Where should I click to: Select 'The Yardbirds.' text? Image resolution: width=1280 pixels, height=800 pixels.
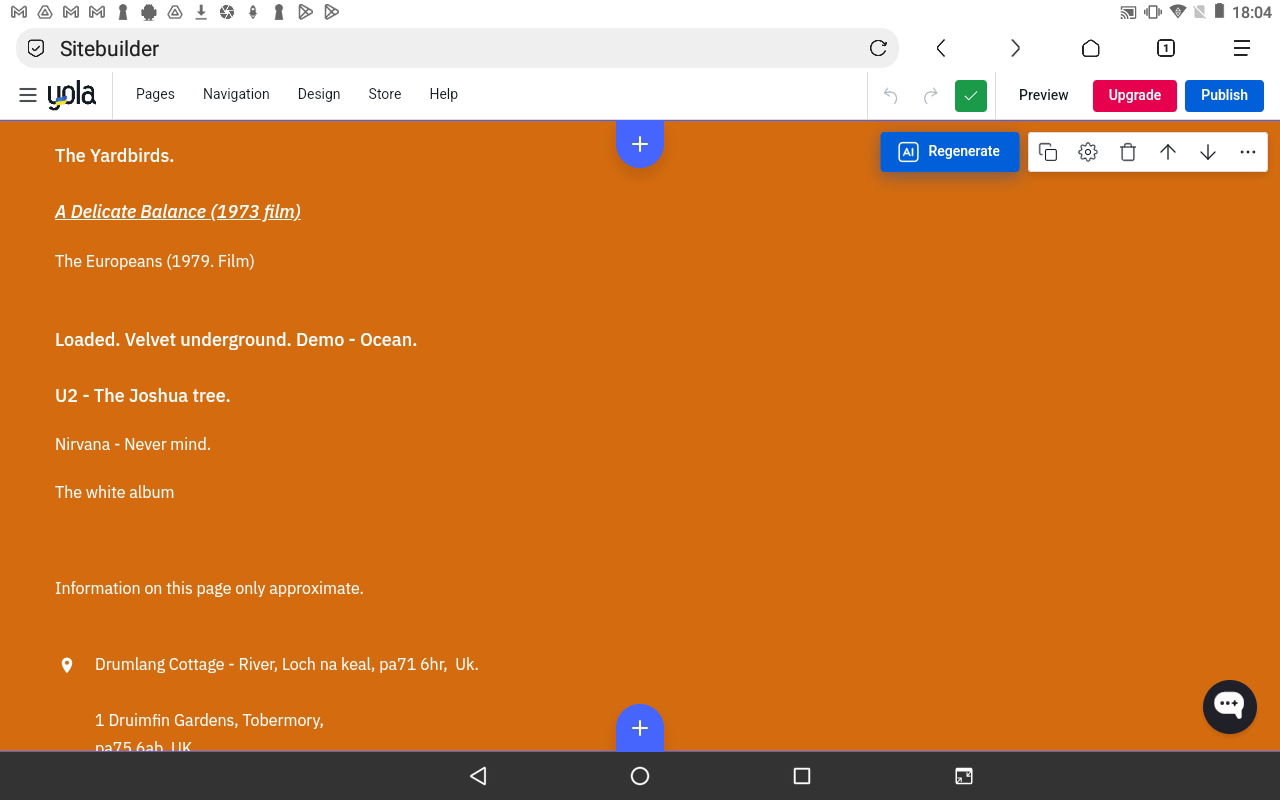(114, 155)
